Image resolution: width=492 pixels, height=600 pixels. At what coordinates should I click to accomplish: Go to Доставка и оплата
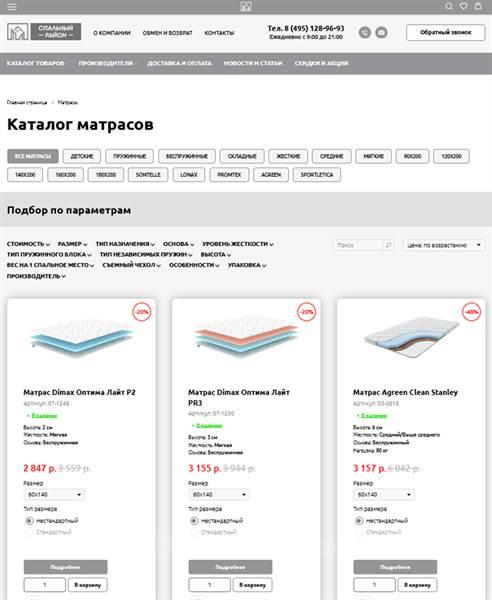[x=179, y=63]
